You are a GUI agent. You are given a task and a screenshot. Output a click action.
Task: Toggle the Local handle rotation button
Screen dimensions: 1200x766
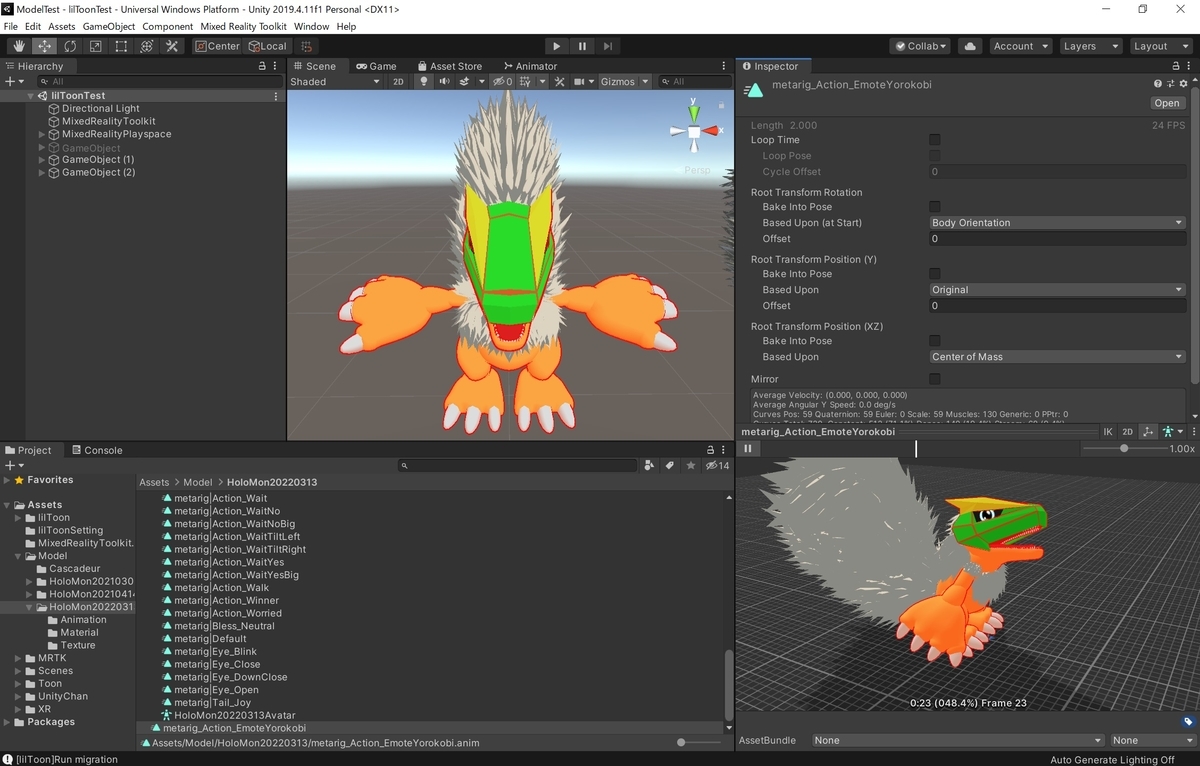[x=267, y=46]
